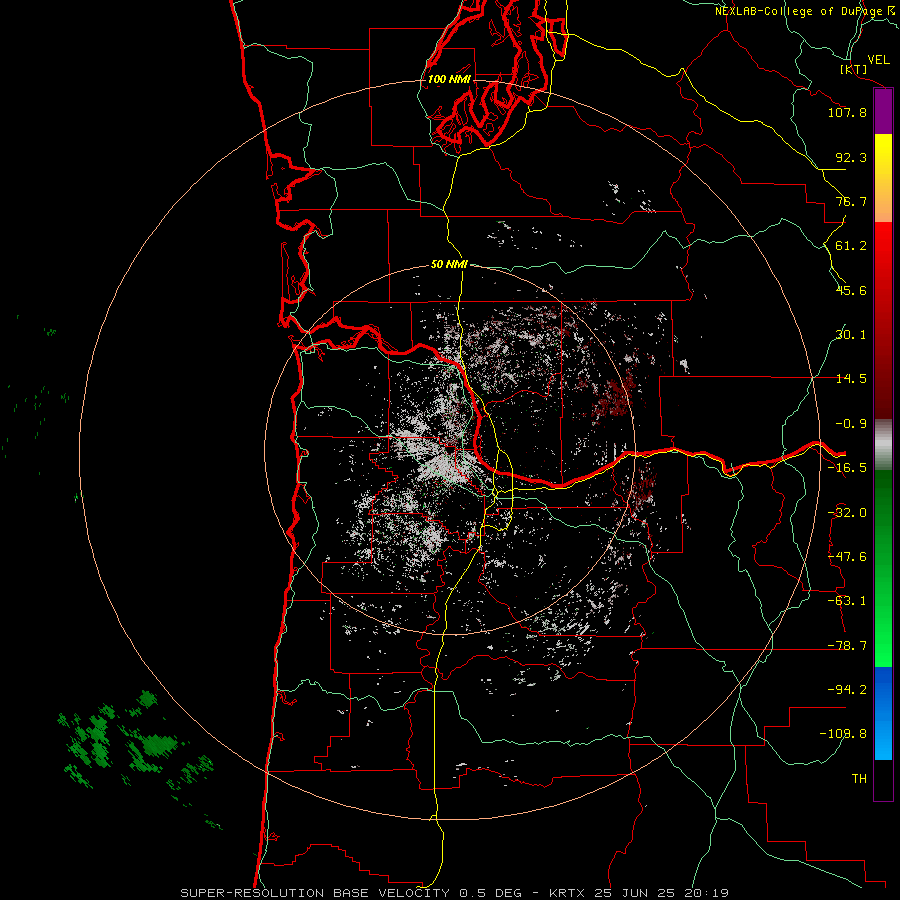The image size is (900, 900).
Task: Click the 100 NMI range ring label
Action: 449,79
